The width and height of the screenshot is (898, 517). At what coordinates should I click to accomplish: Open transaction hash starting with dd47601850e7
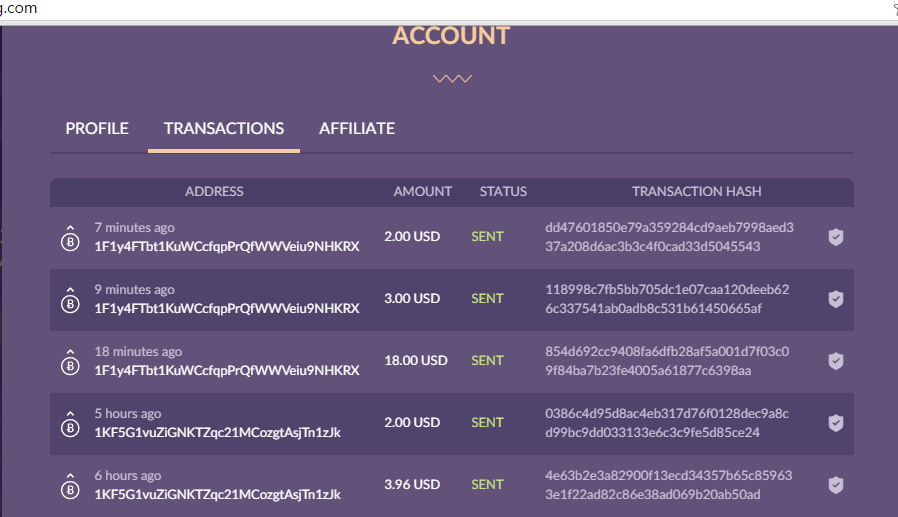(x=669, y=237)
